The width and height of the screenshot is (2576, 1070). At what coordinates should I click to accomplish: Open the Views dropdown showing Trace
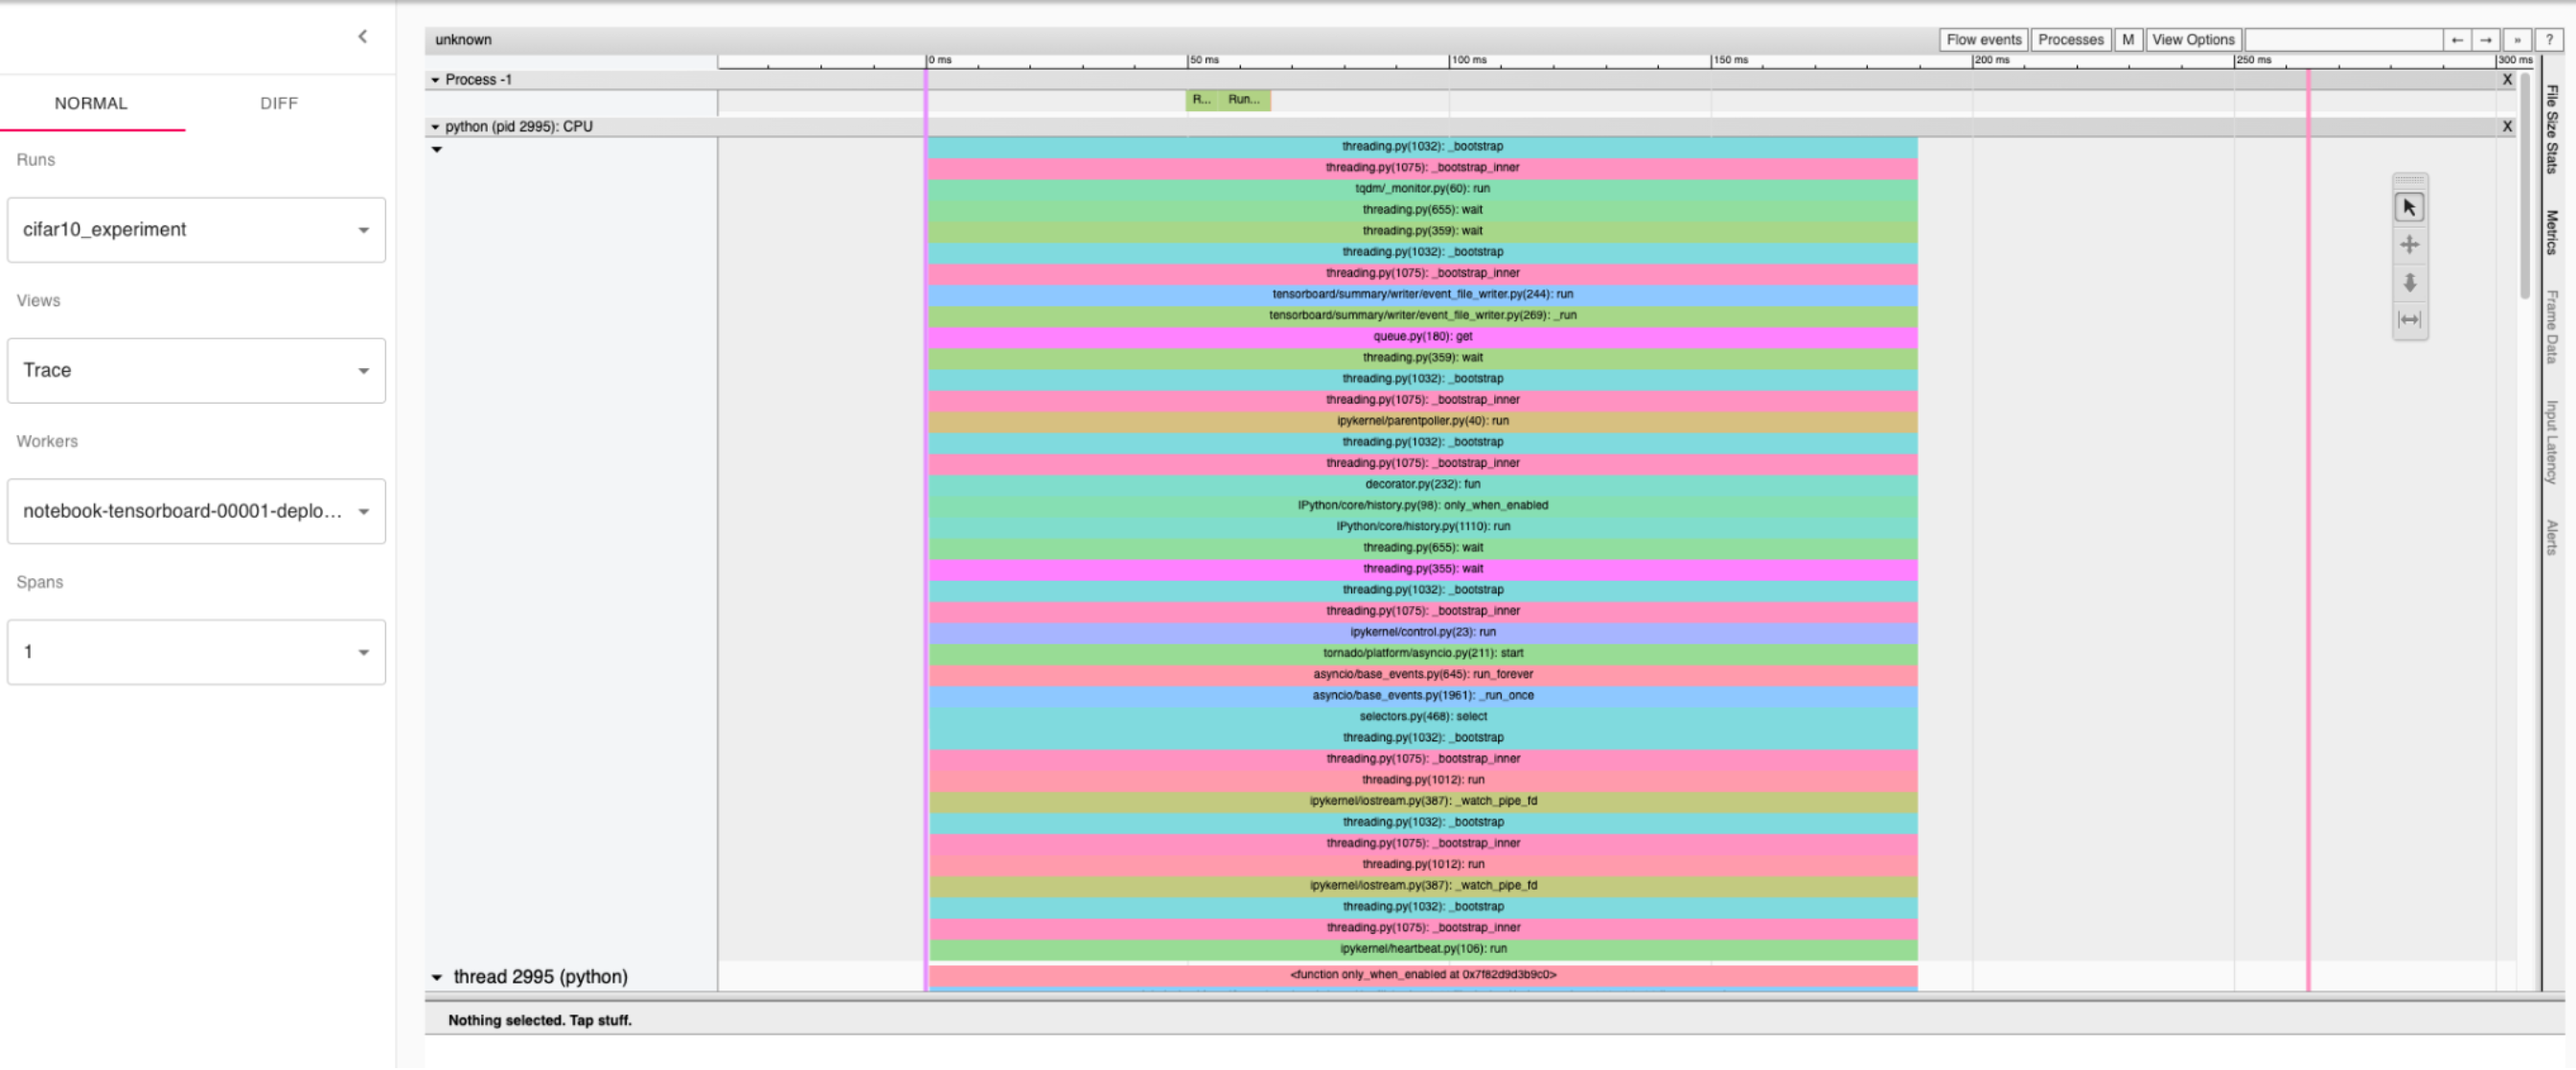[196, 371]
